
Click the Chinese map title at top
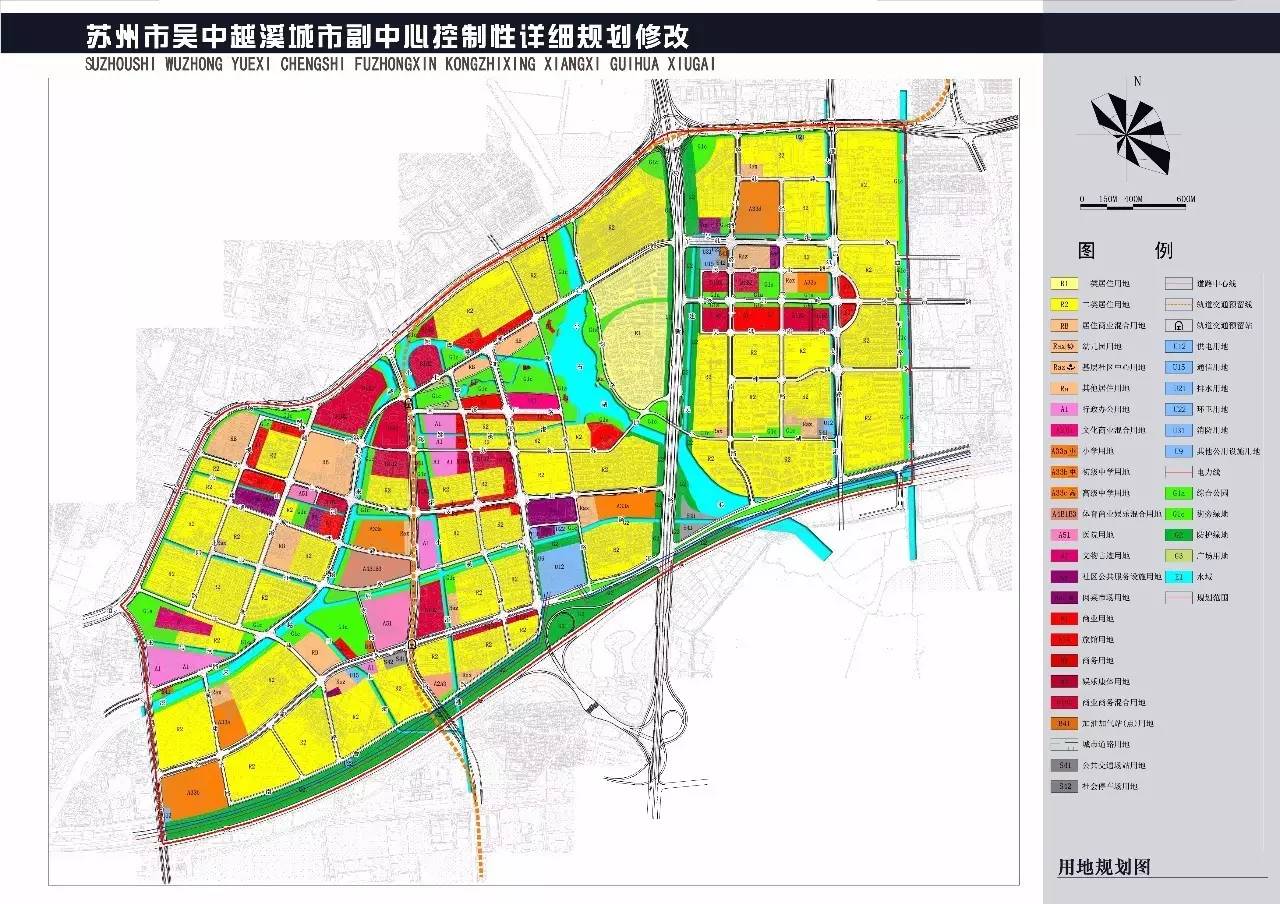tap(388, 35)
